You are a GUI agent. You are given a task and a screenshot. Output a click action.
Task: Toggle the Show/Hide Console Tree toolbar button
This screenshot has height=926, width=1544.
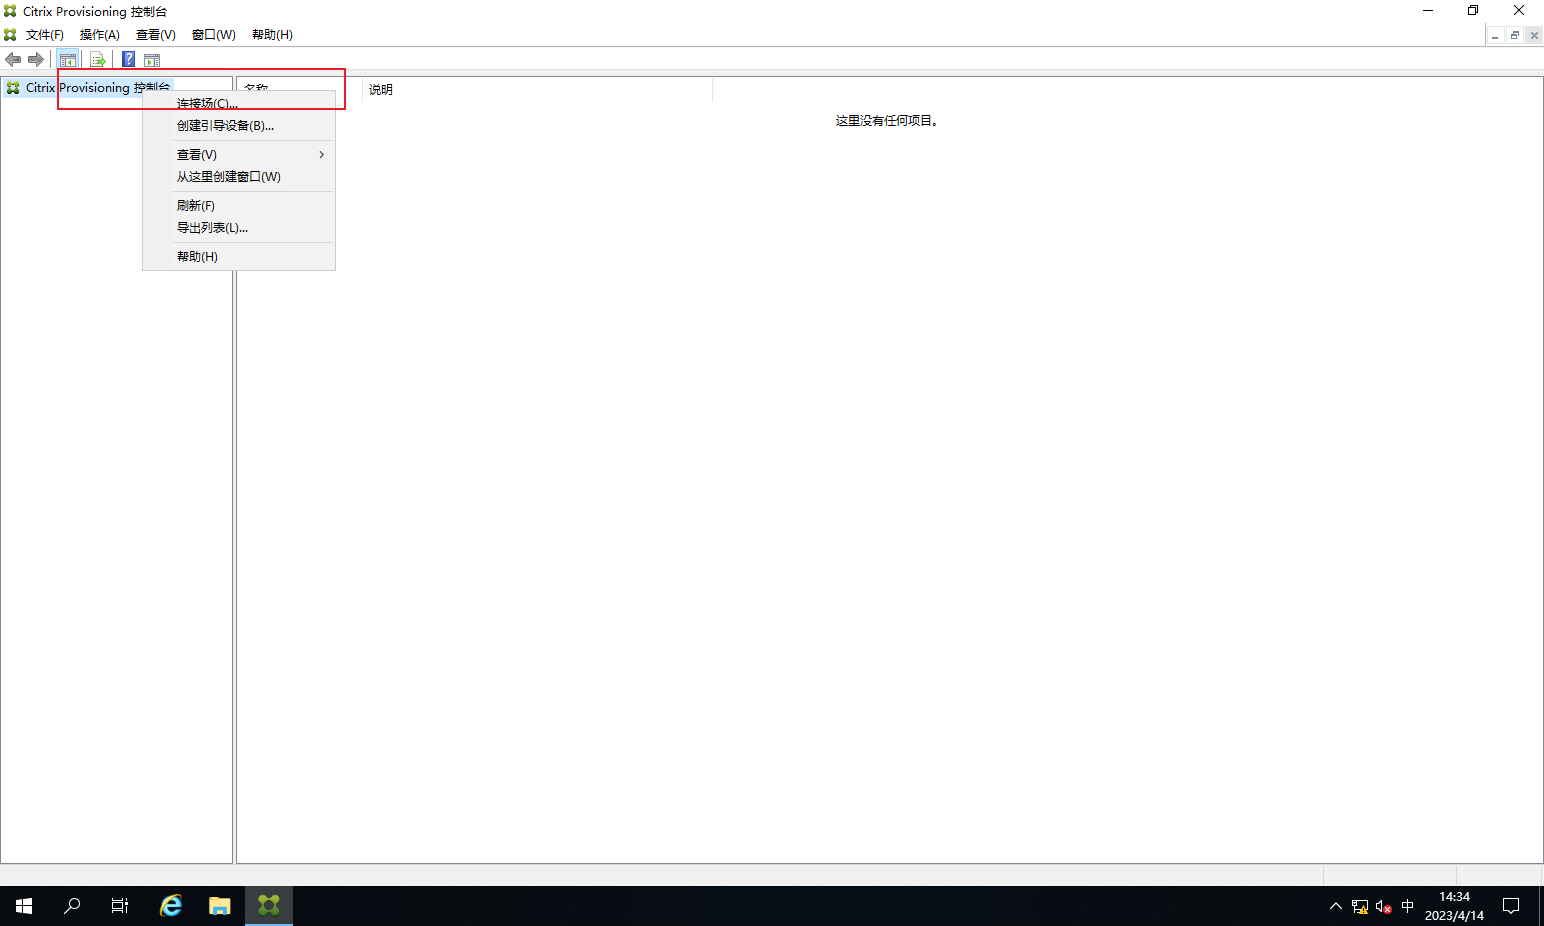click(68, 60)
